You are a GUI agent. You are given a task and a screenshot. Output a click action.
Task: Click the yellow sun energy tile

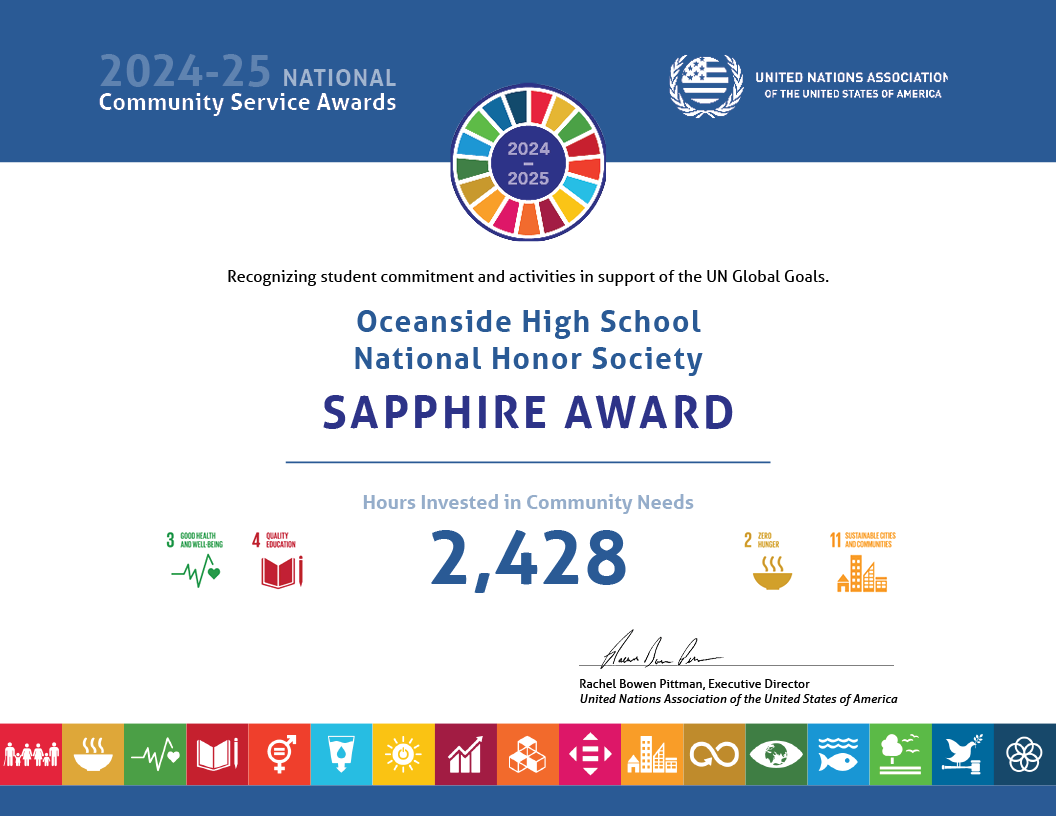click(x=403, y=754)
